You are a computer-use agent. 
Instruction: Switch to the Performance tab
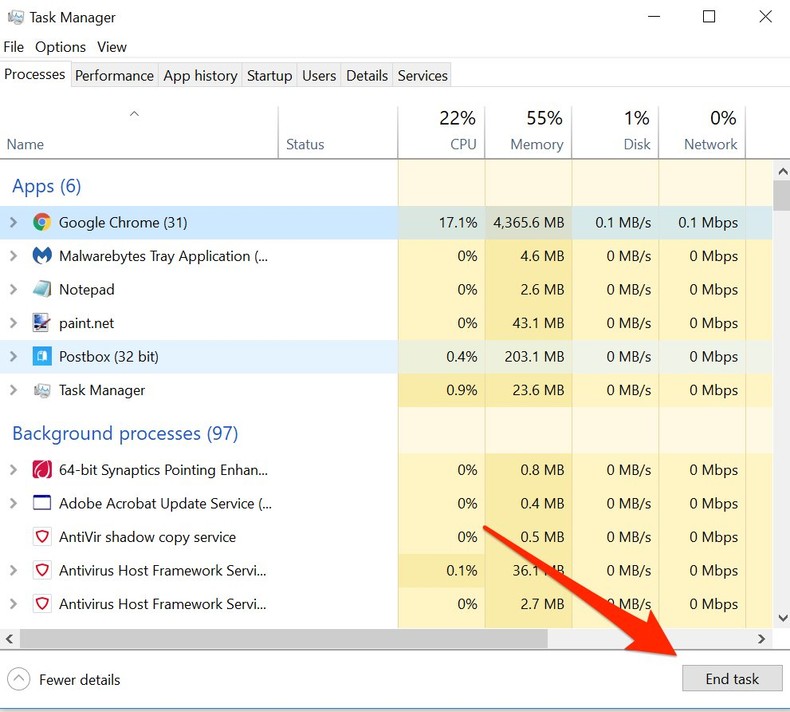[x=114, y=75]
